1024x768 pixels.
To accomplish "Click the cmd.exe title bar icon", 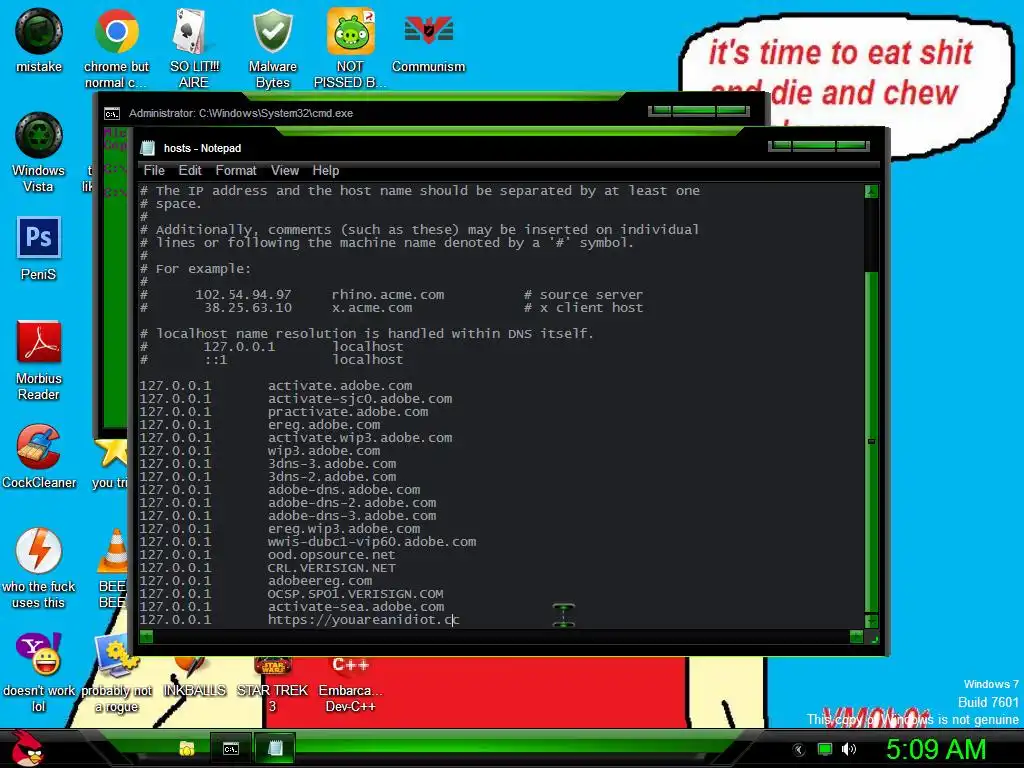I will 112,114.
